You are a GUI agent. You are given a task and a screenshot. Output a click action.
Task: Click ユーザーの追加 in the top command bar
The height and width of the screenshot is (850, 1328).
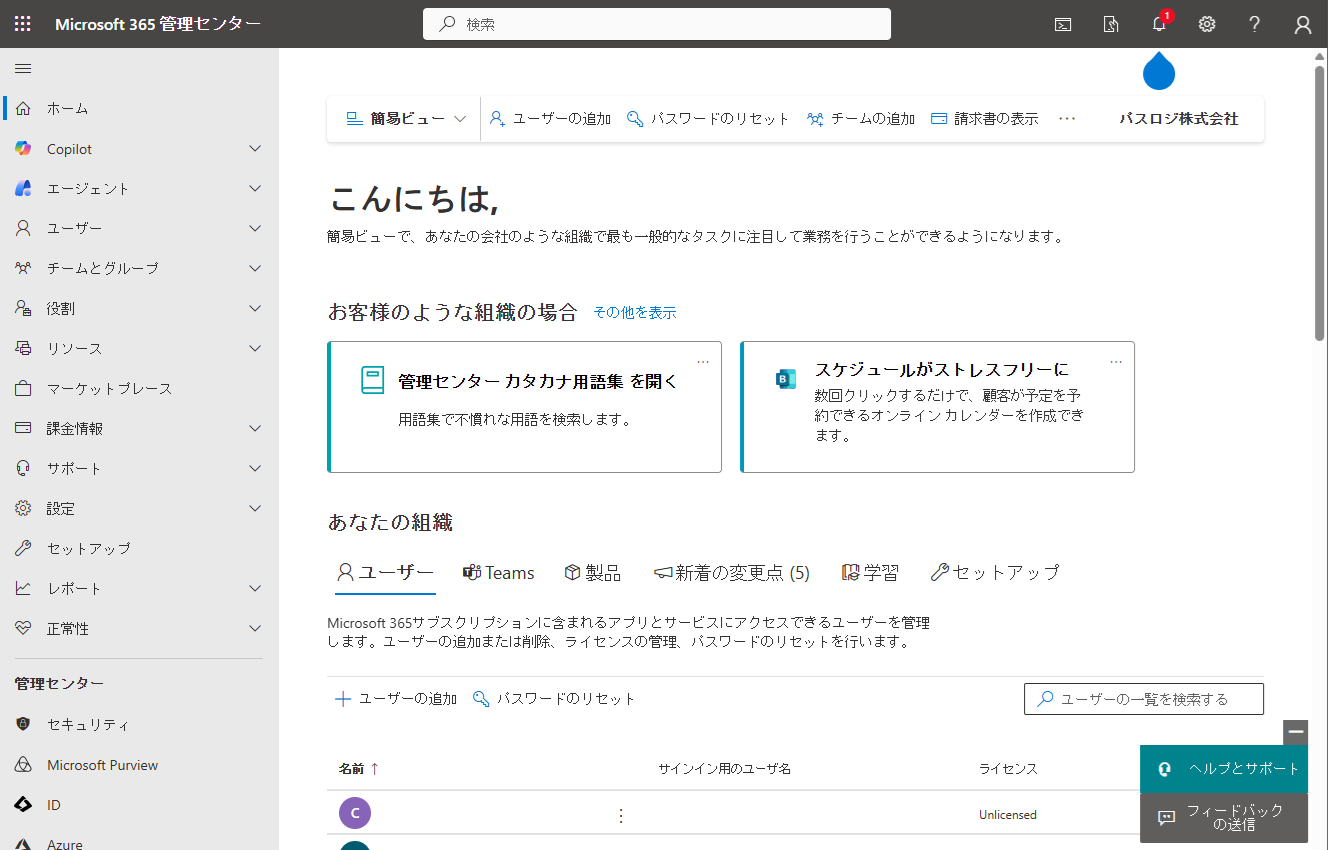click(550, 119)
